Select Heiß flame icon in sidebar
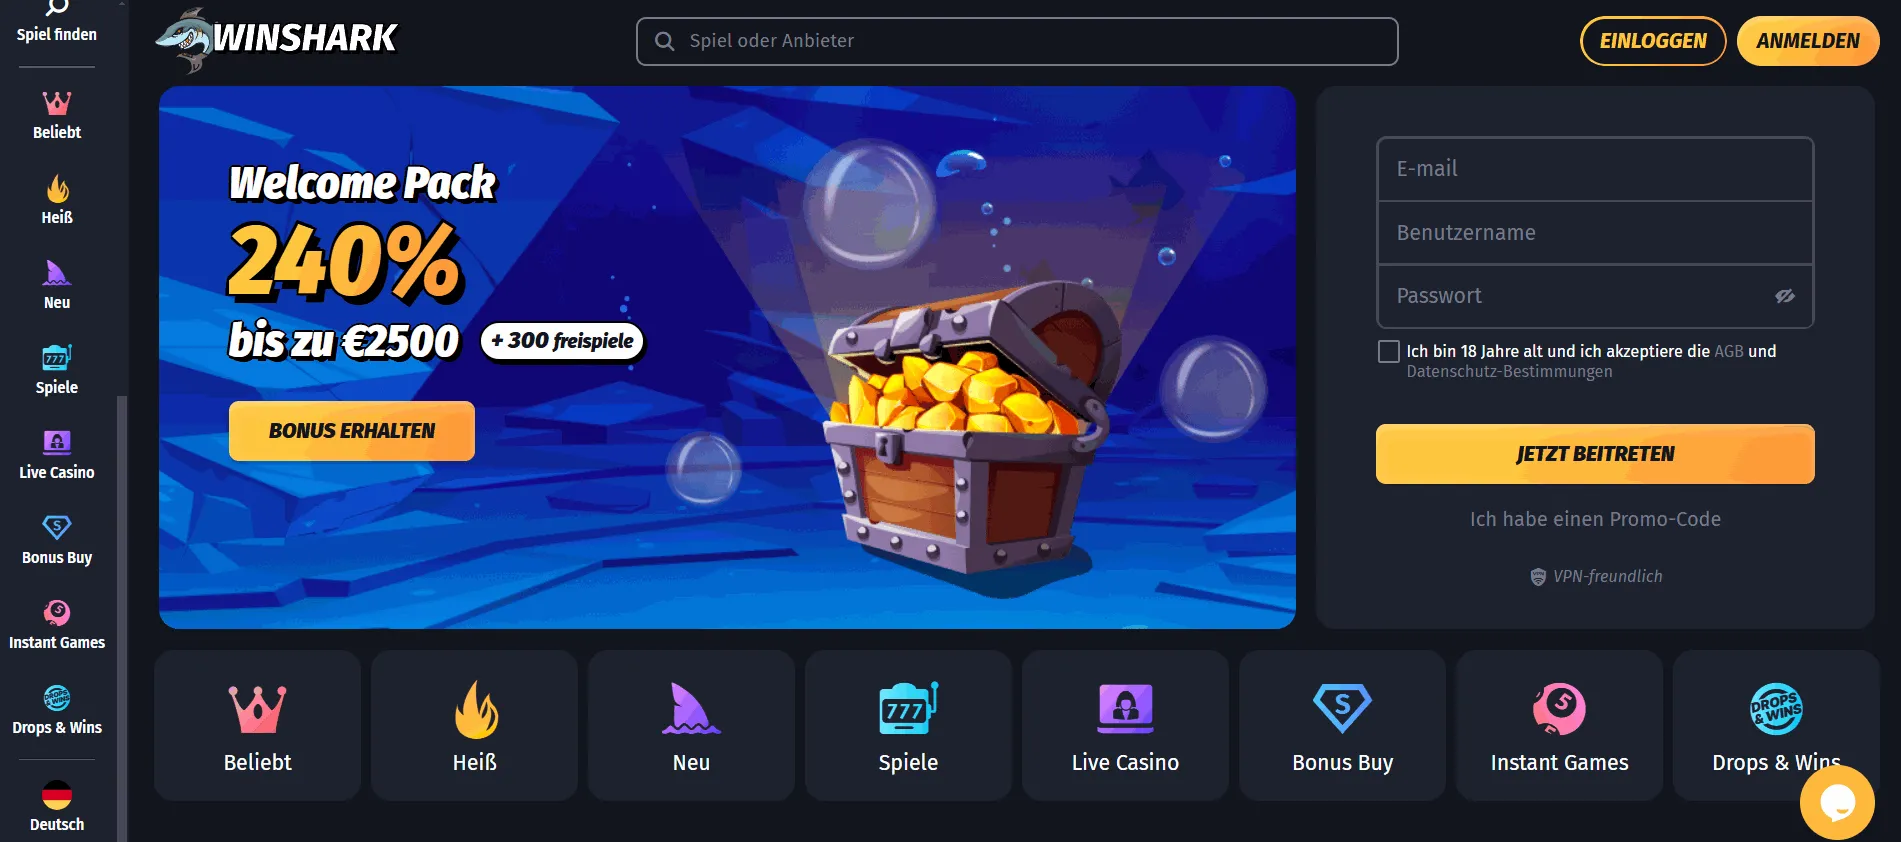The height and width of the screenshot is (842, 1901). 57,188
